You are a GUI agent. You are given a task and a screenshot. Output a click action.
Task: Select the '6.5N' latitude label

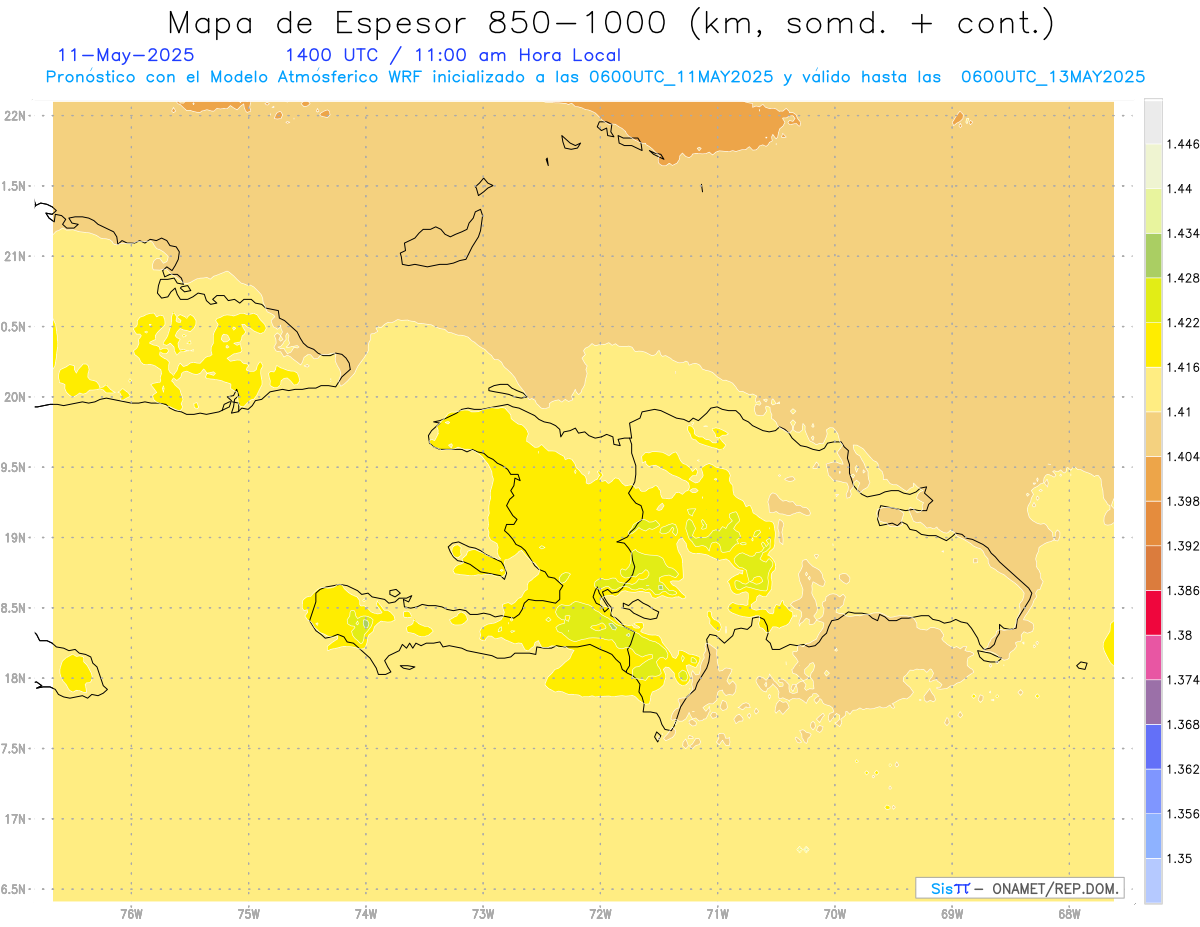pyautogui.click(x=15, y=889)
